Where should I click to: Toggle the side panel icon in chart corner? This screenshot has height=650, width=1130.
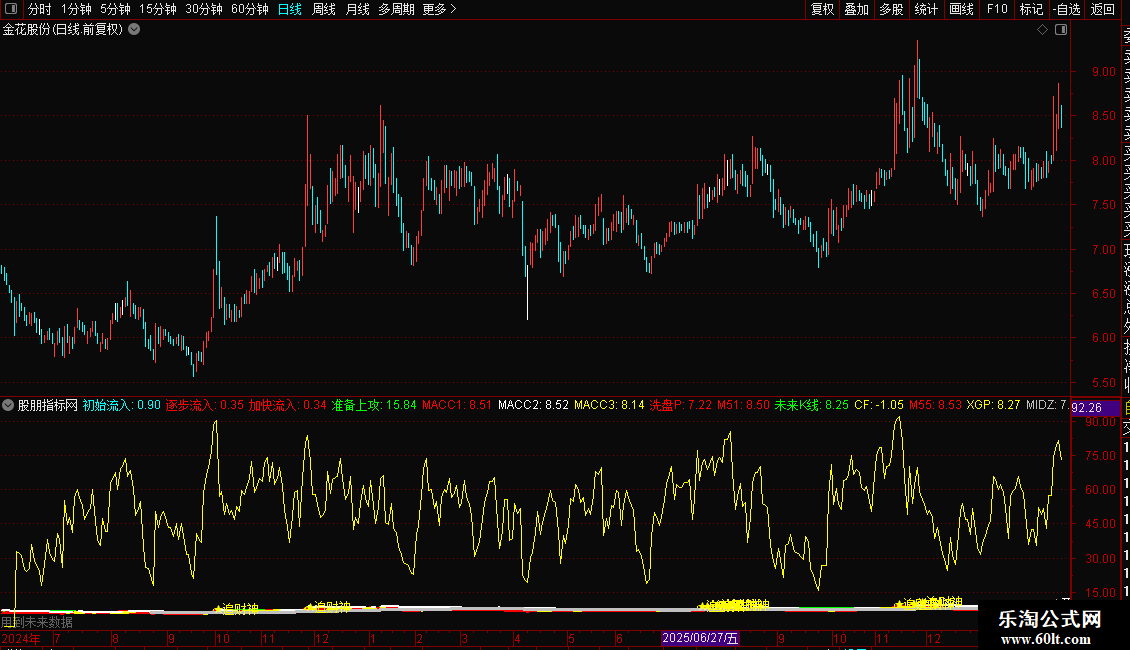click(1061, 30)
